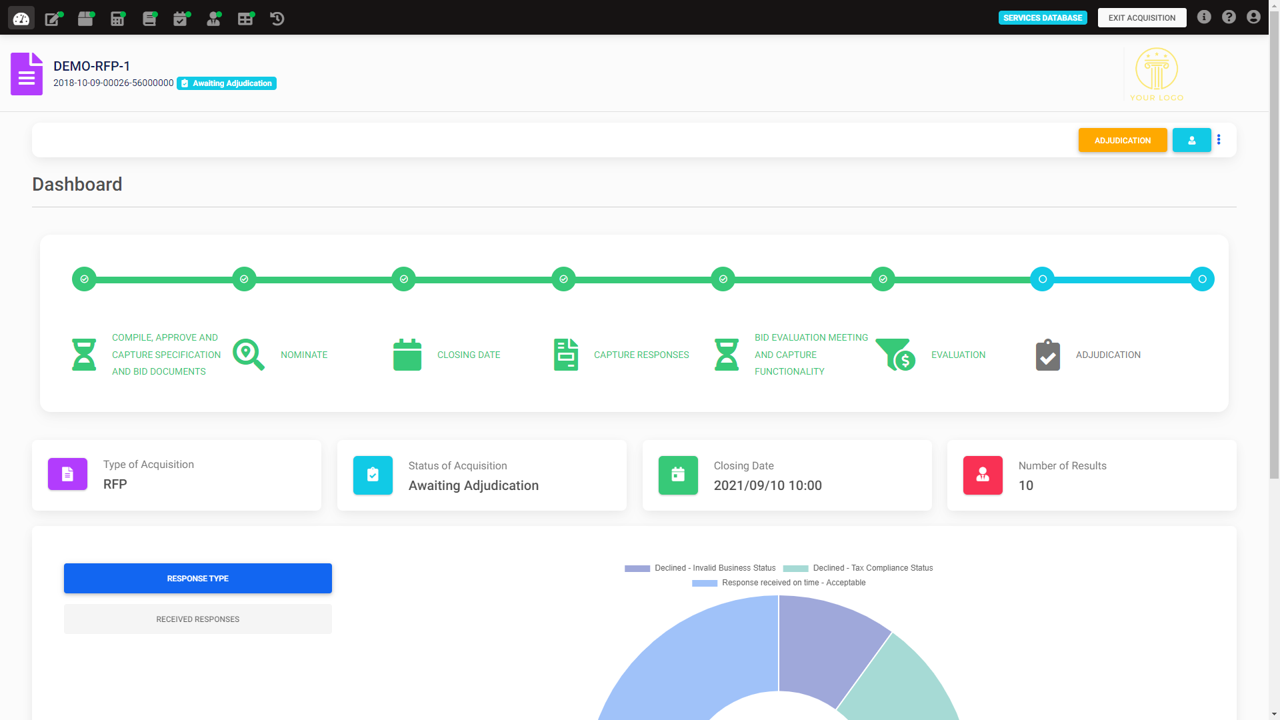Click the calendar check icon in top toolbar
The height and width of the screenshot is (720, 1280).
[x=181, y=18]
